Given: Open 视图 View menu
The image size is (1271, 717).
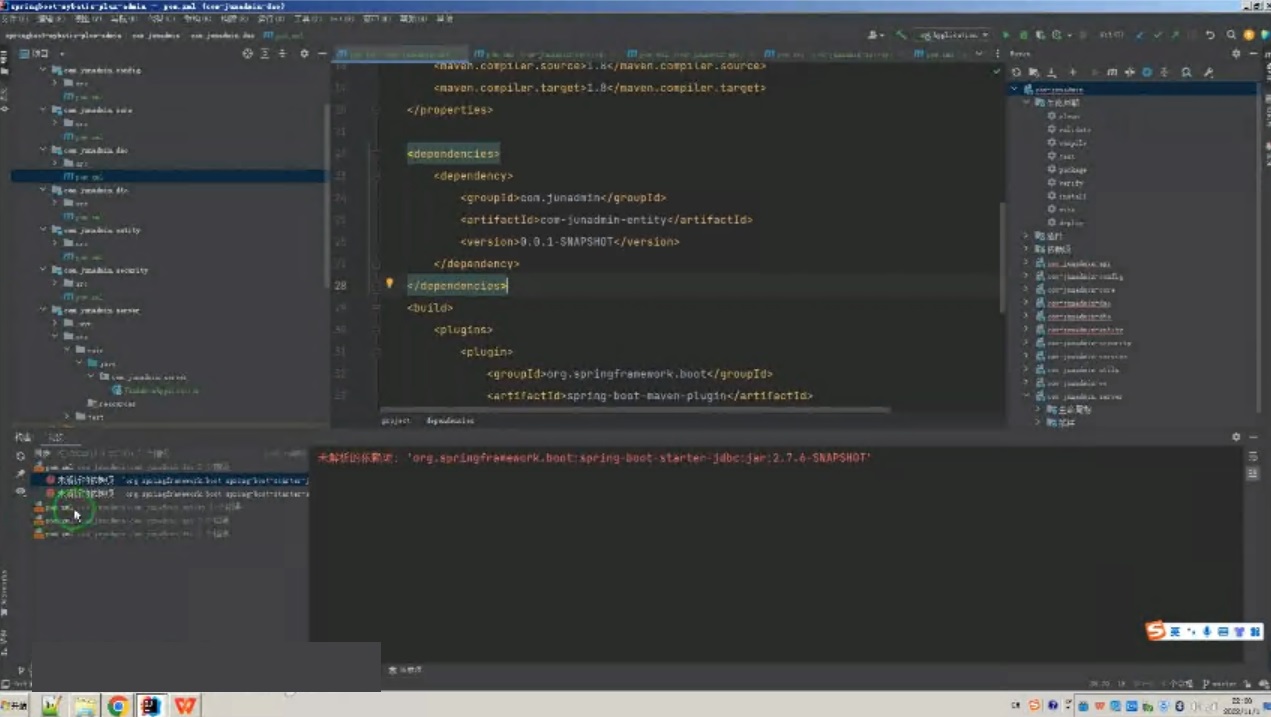Looking at the screenshot, I should tap(87, 19).
